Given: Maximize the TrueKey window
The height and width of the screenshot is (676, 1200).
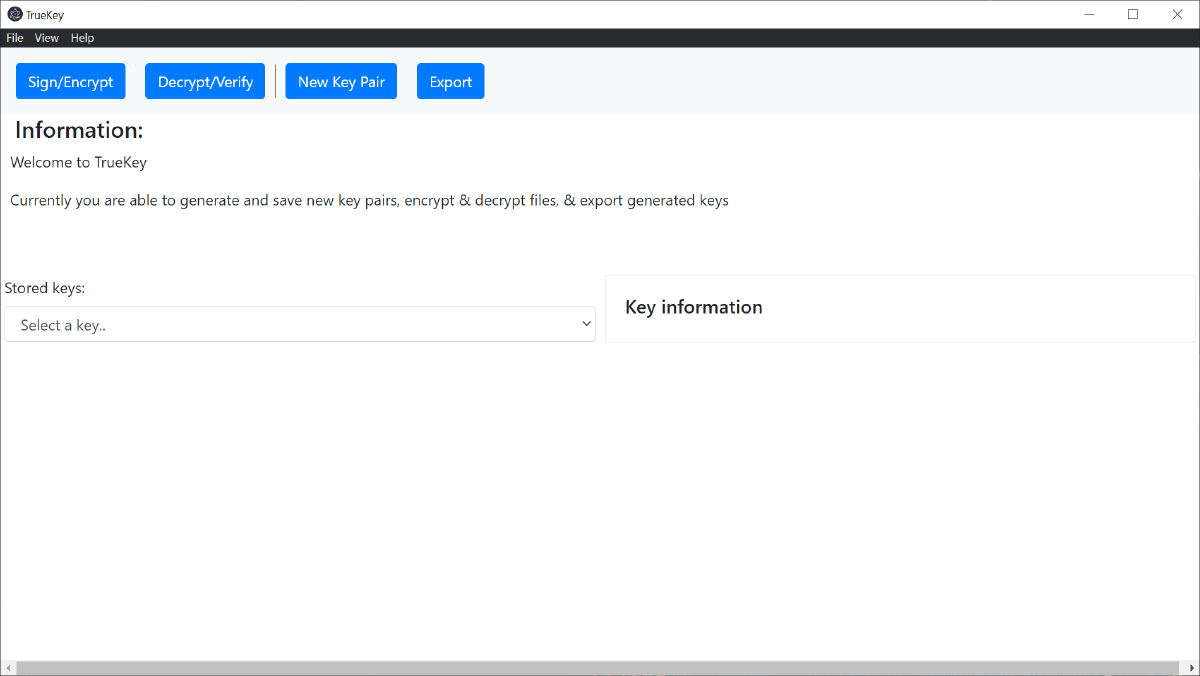Looking at the screenshot, I should [x=1133, y=14].
